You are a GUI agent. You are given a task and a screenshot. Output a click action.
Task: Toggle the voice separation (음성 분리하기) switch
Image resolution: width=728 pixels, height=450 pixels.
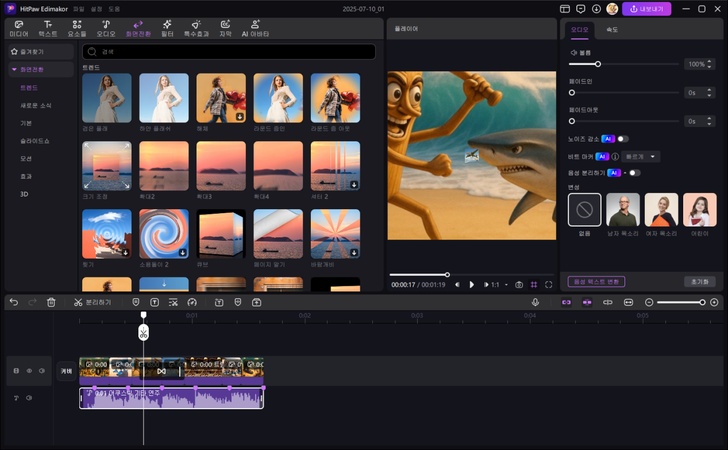pyautogui.click(x=634, y=173)
